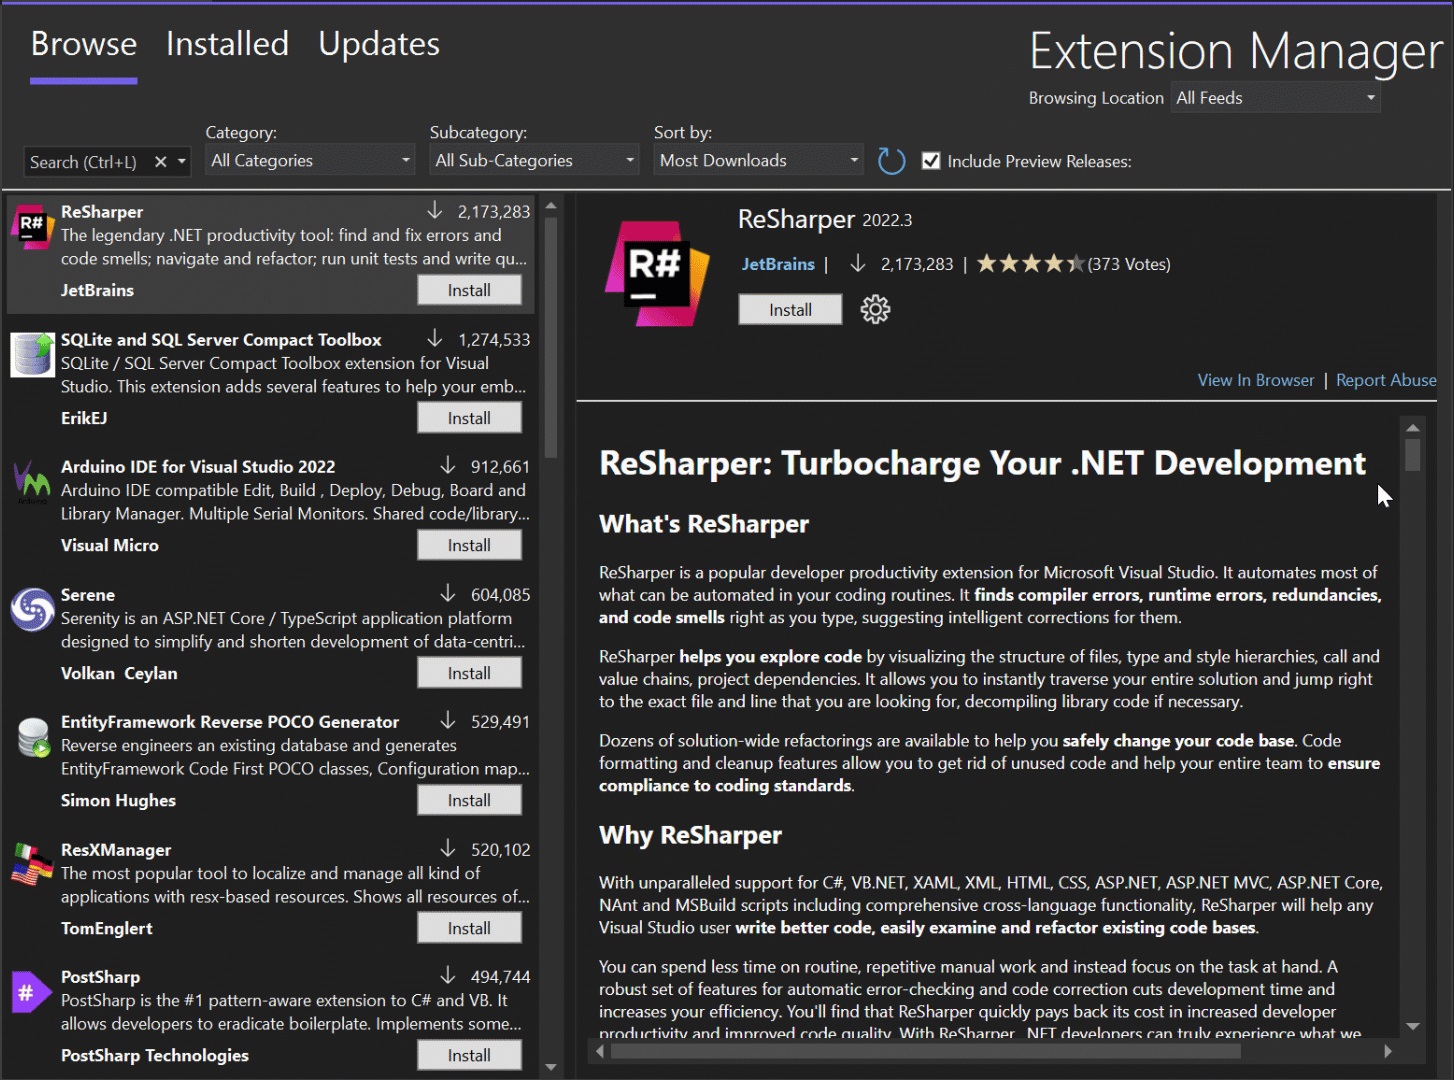This screenshot has width=1454, height=1080.
Task: Open the Subcategory dropdown showing All Sub-Categories
Action: pos(534,160)
